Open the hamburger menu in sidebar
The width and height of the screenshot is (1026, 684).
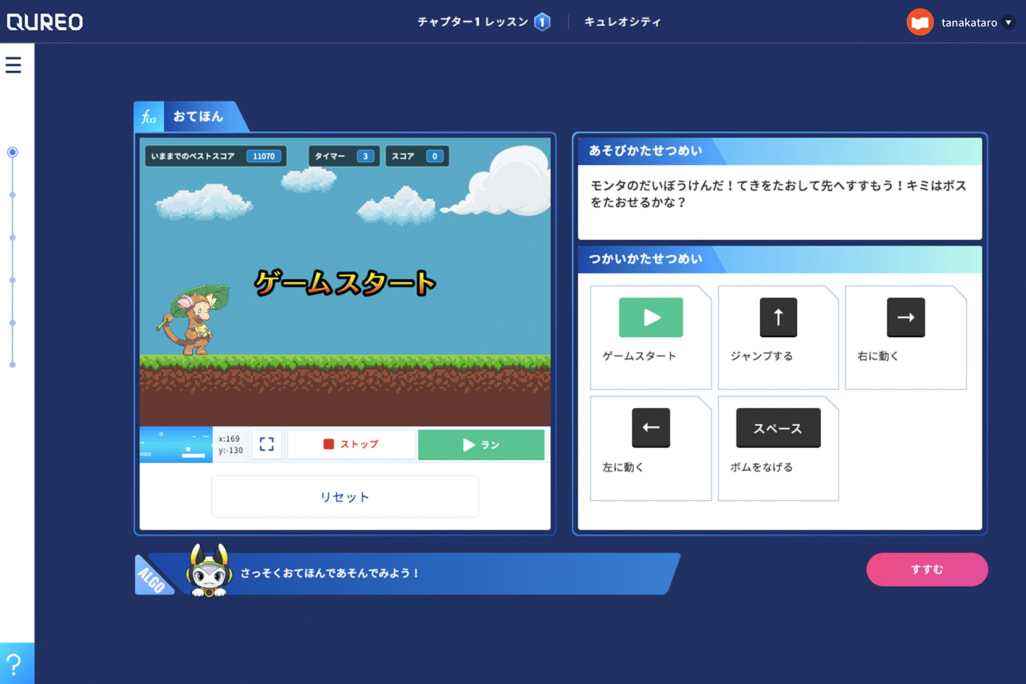pos(13,65)
